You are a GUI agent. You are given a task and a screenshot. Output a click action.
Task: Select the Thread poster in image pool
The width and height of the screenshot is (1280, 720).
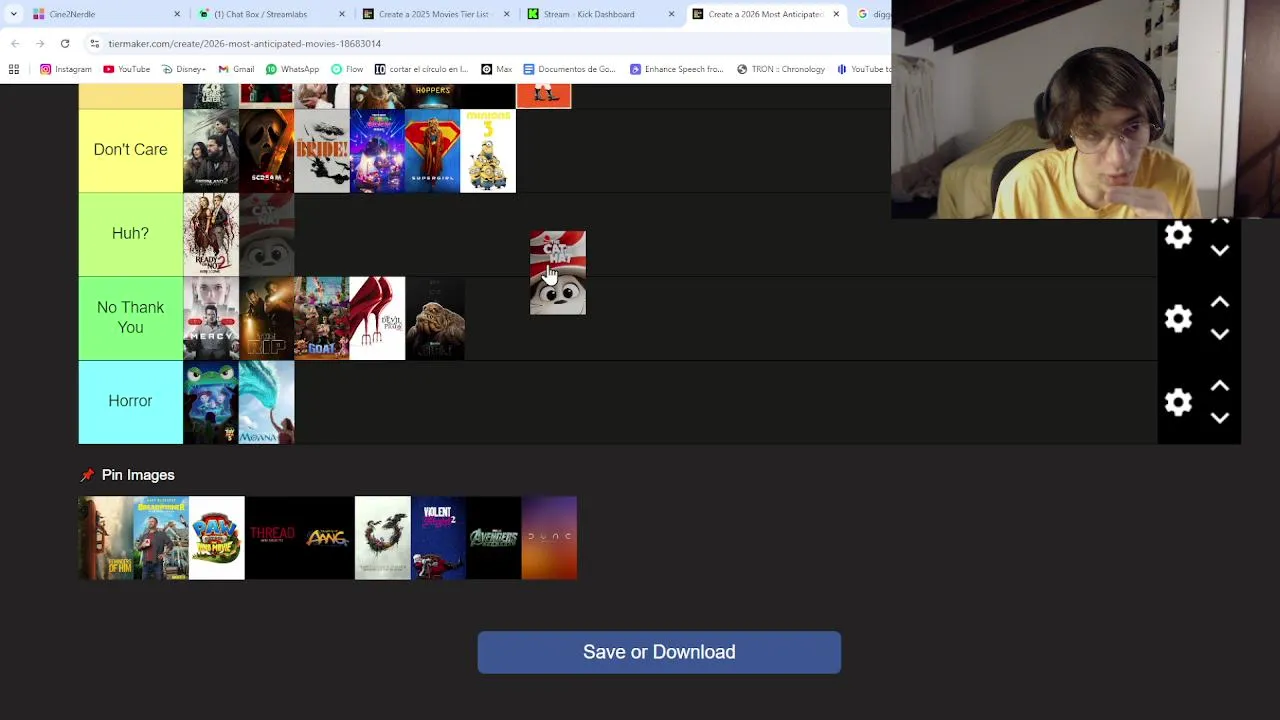pos(272,538)
